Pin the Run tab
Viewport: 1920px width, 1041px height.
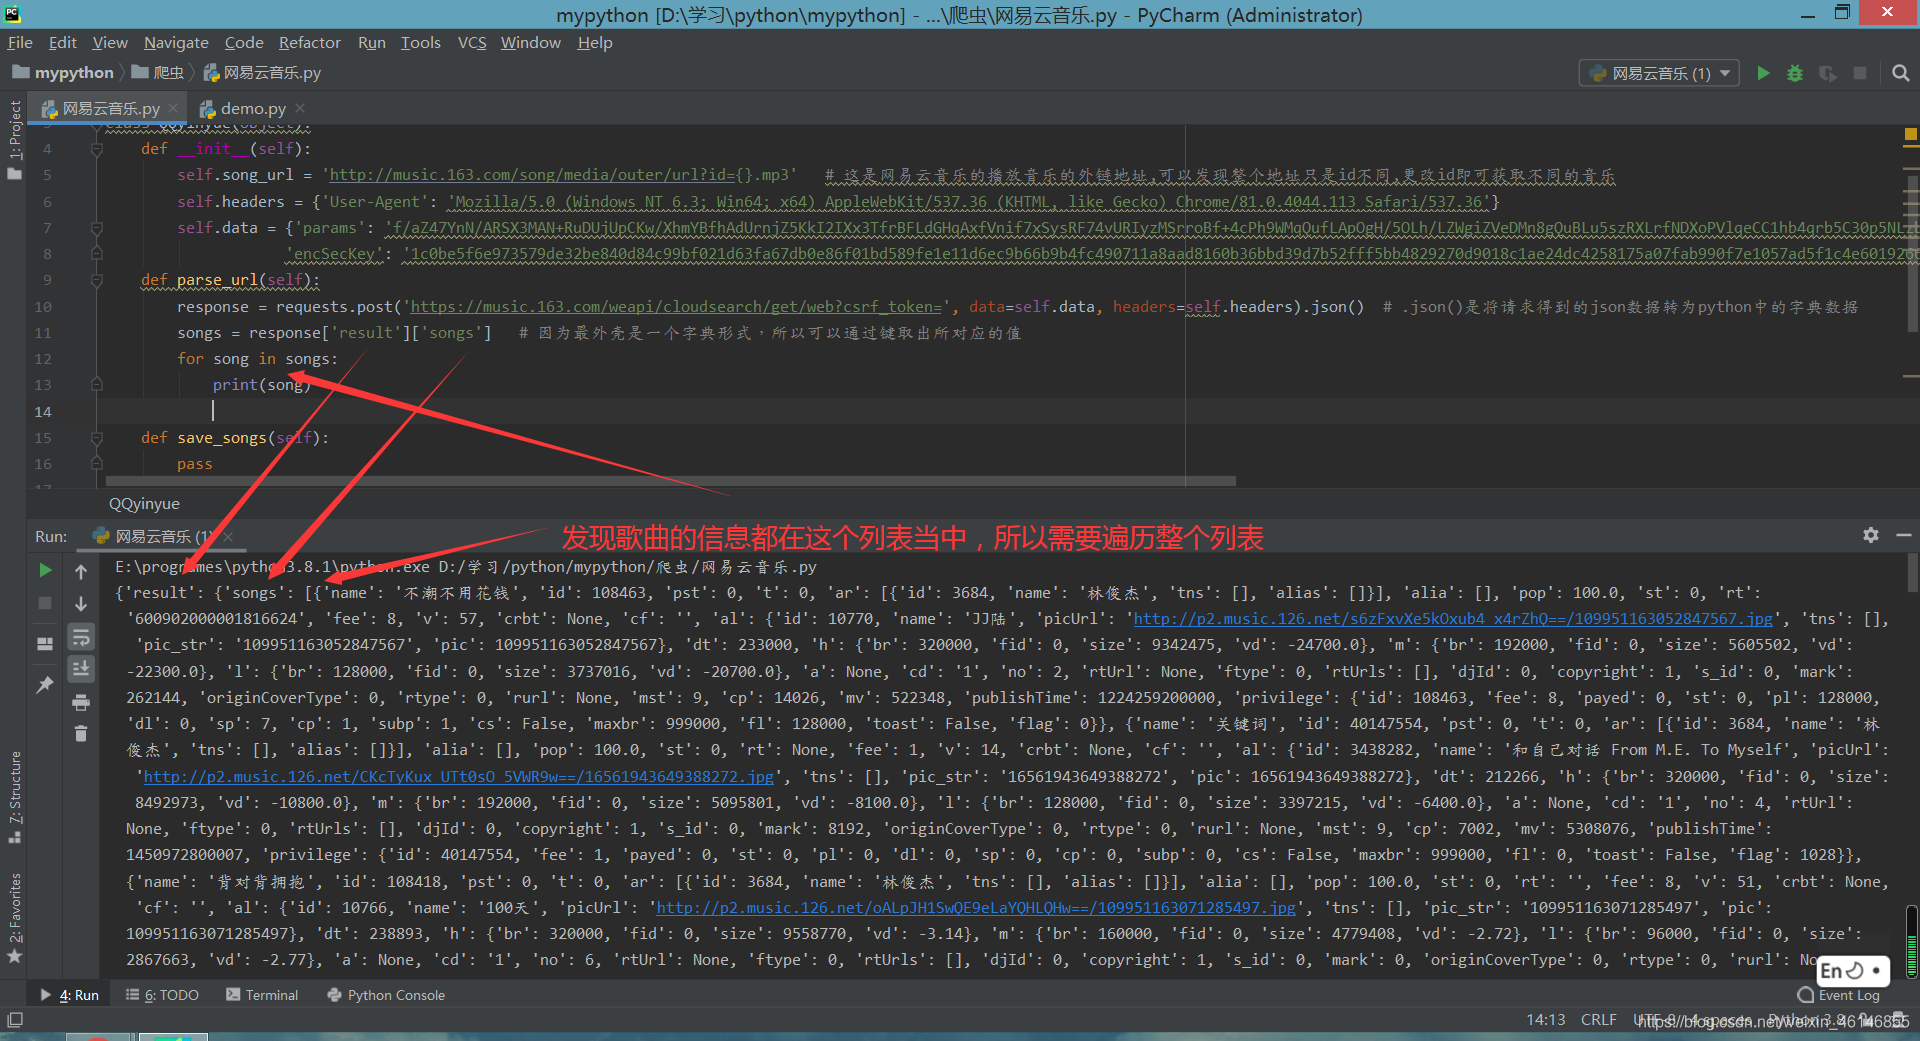click(x=45, y=685)
